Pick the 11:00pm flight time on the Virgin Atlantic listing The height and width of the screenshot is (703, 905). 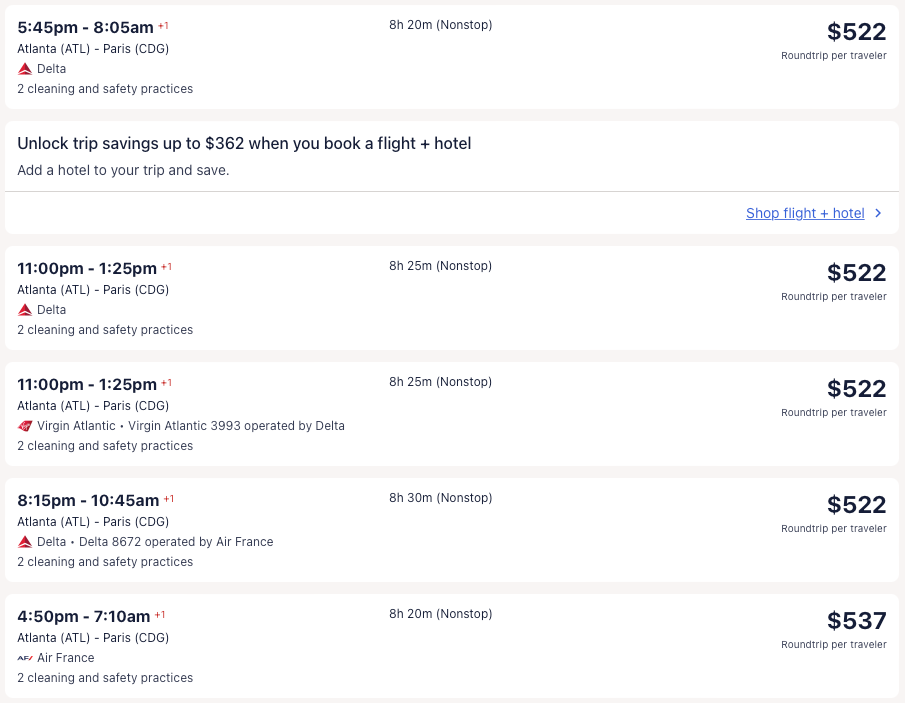pyautogui.click(x=87, y=384)
